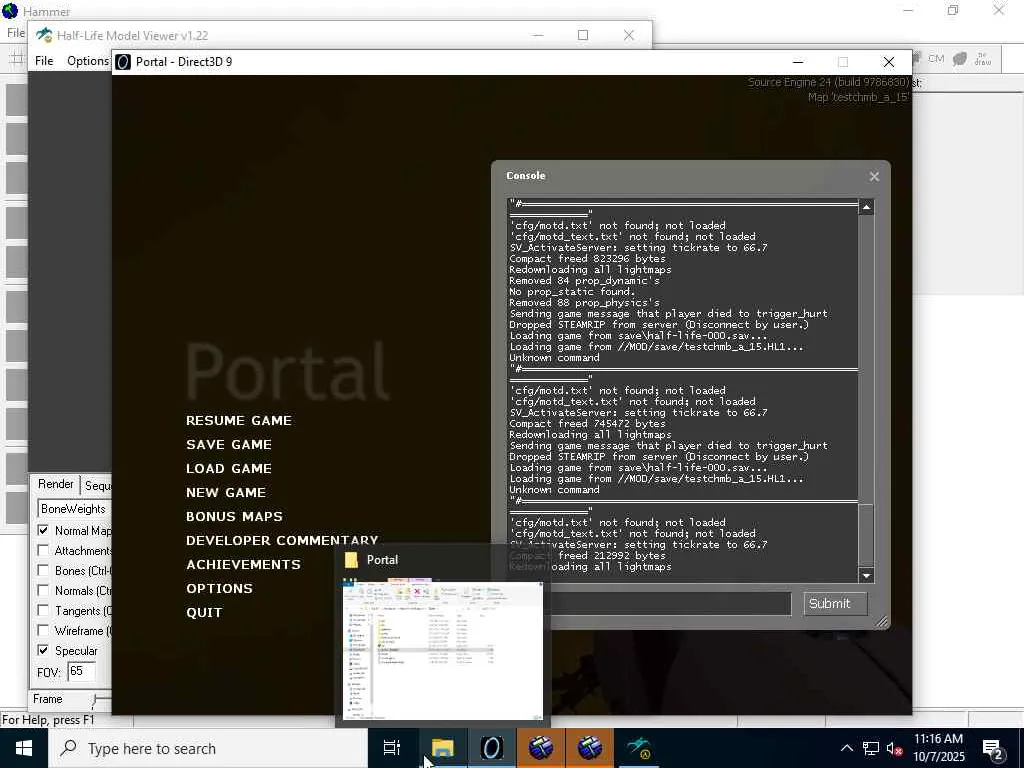Screen dimensions: 1024x768
Task: Enable the Tangents checkbox
Action: click(x=43, y=611)
